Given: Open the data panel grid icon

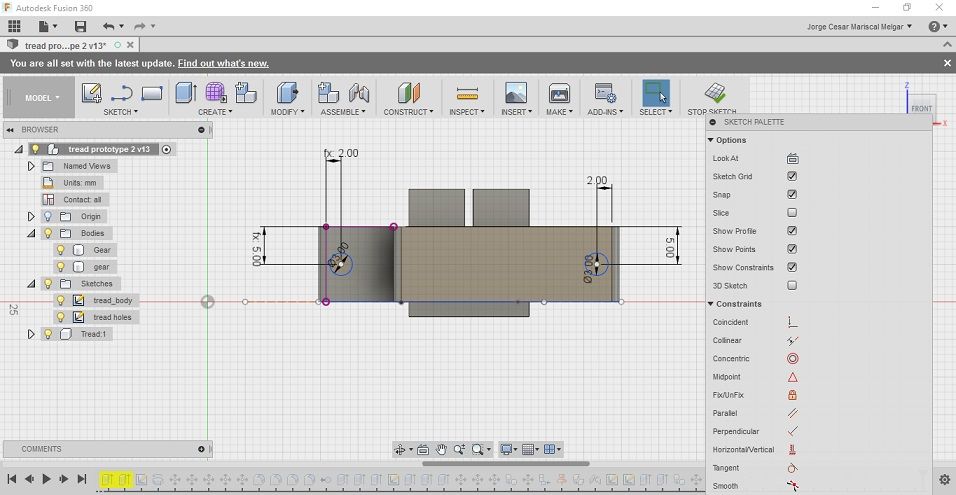Looking at the screenshot, I should click(14, 26).
